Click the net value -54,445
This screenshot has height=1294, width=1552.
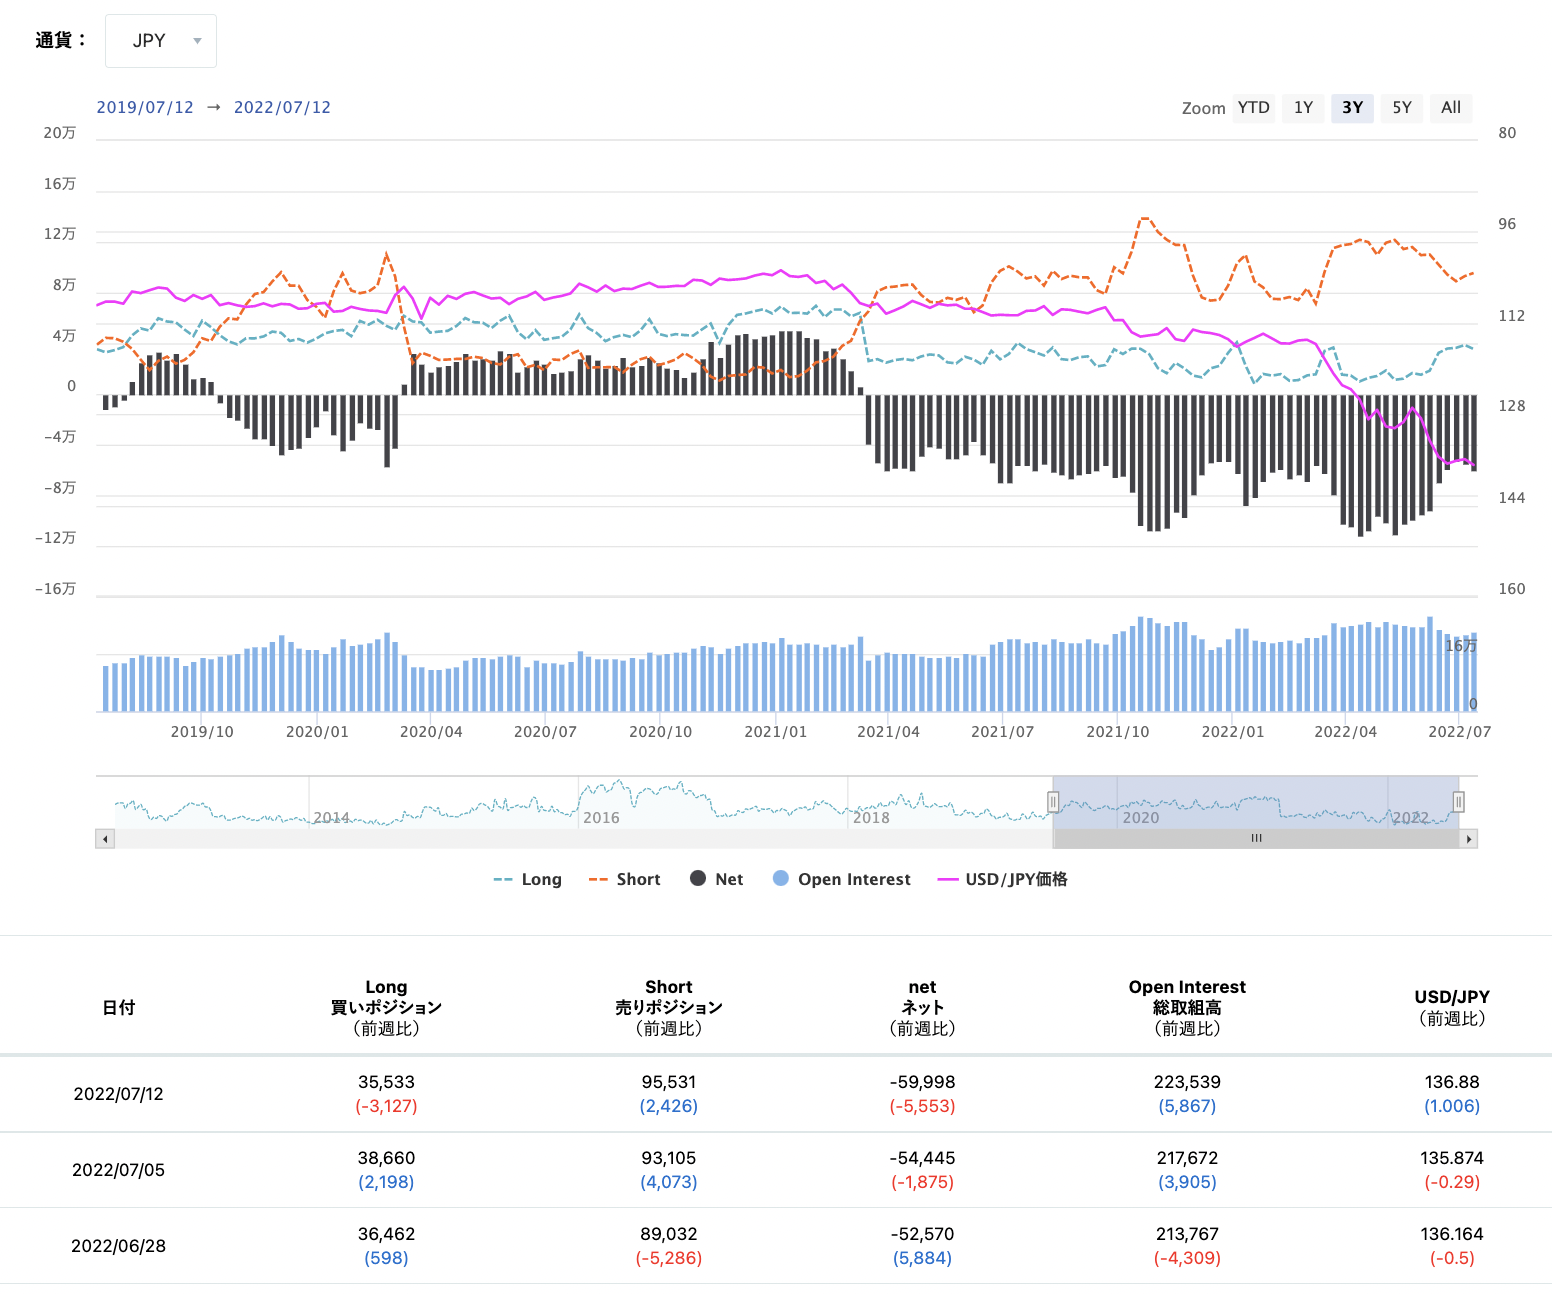point(923,1158)
